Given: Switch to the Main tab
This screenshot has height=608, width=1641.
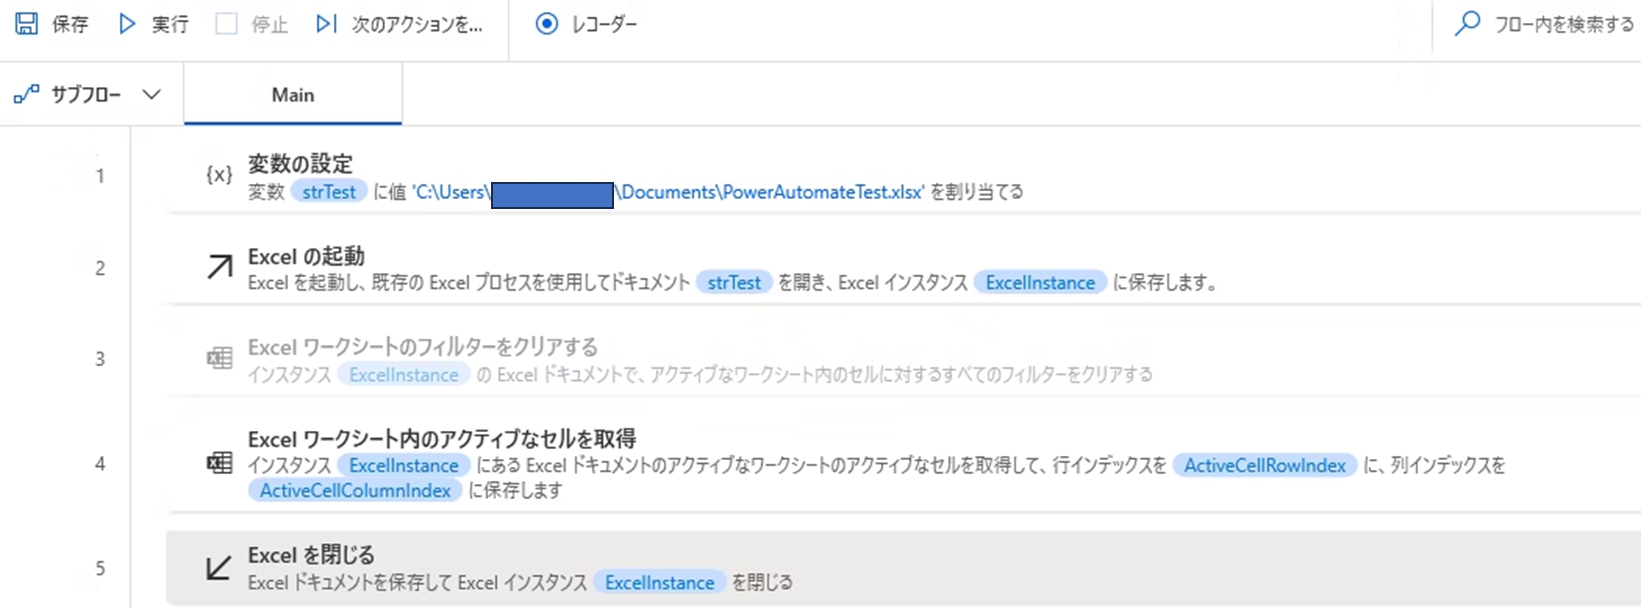Looking at the screenshot, I should coord(293,94).
